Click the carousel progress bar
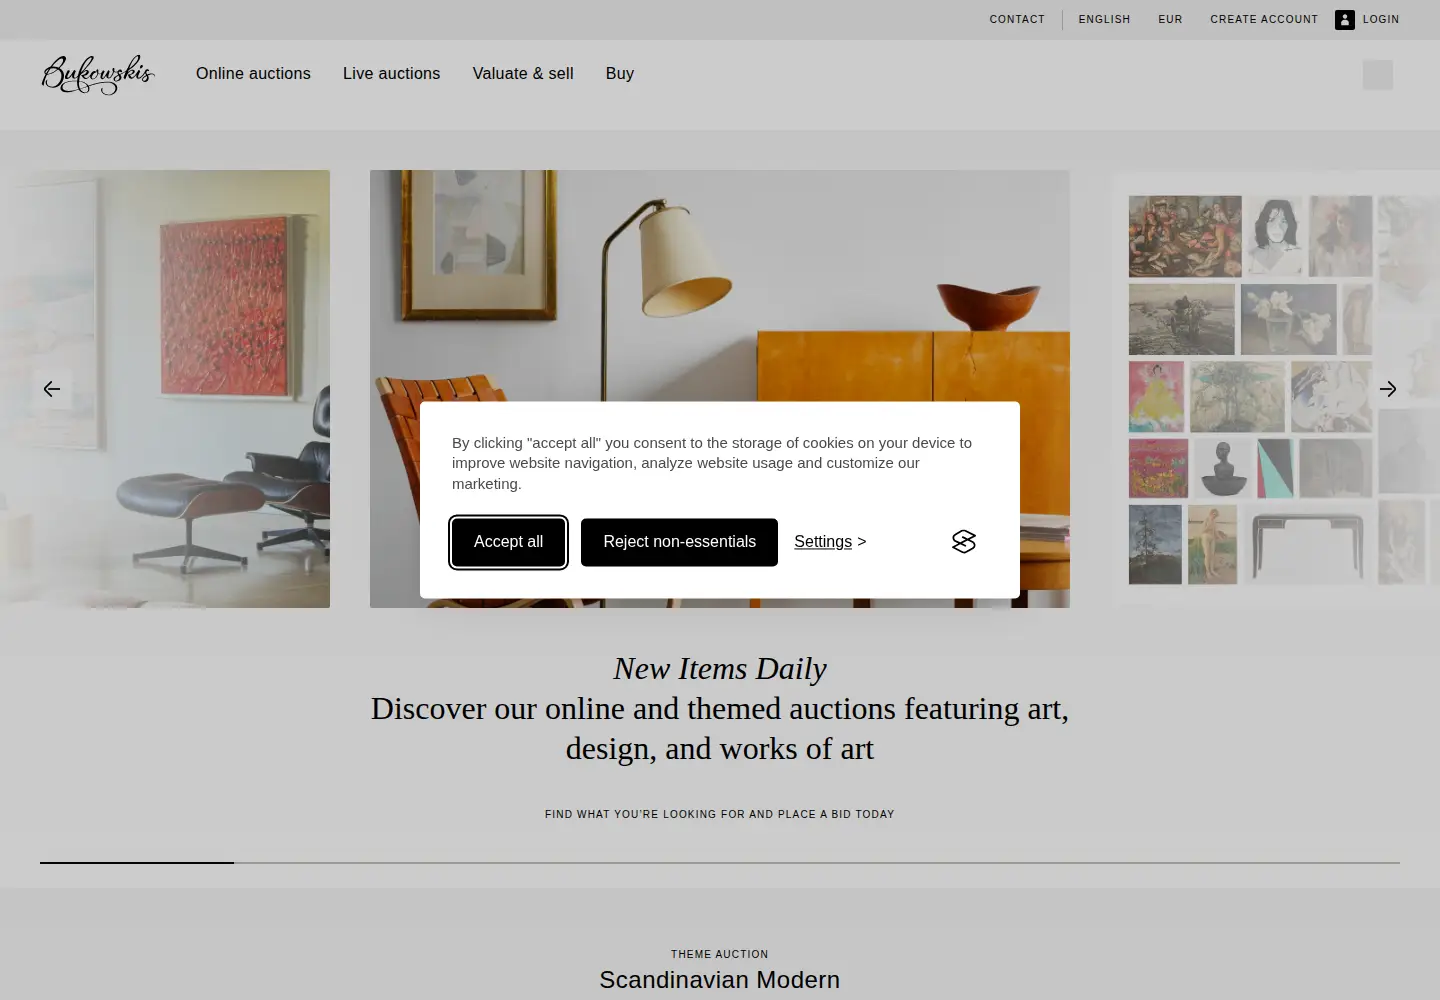 pos(720,862)
